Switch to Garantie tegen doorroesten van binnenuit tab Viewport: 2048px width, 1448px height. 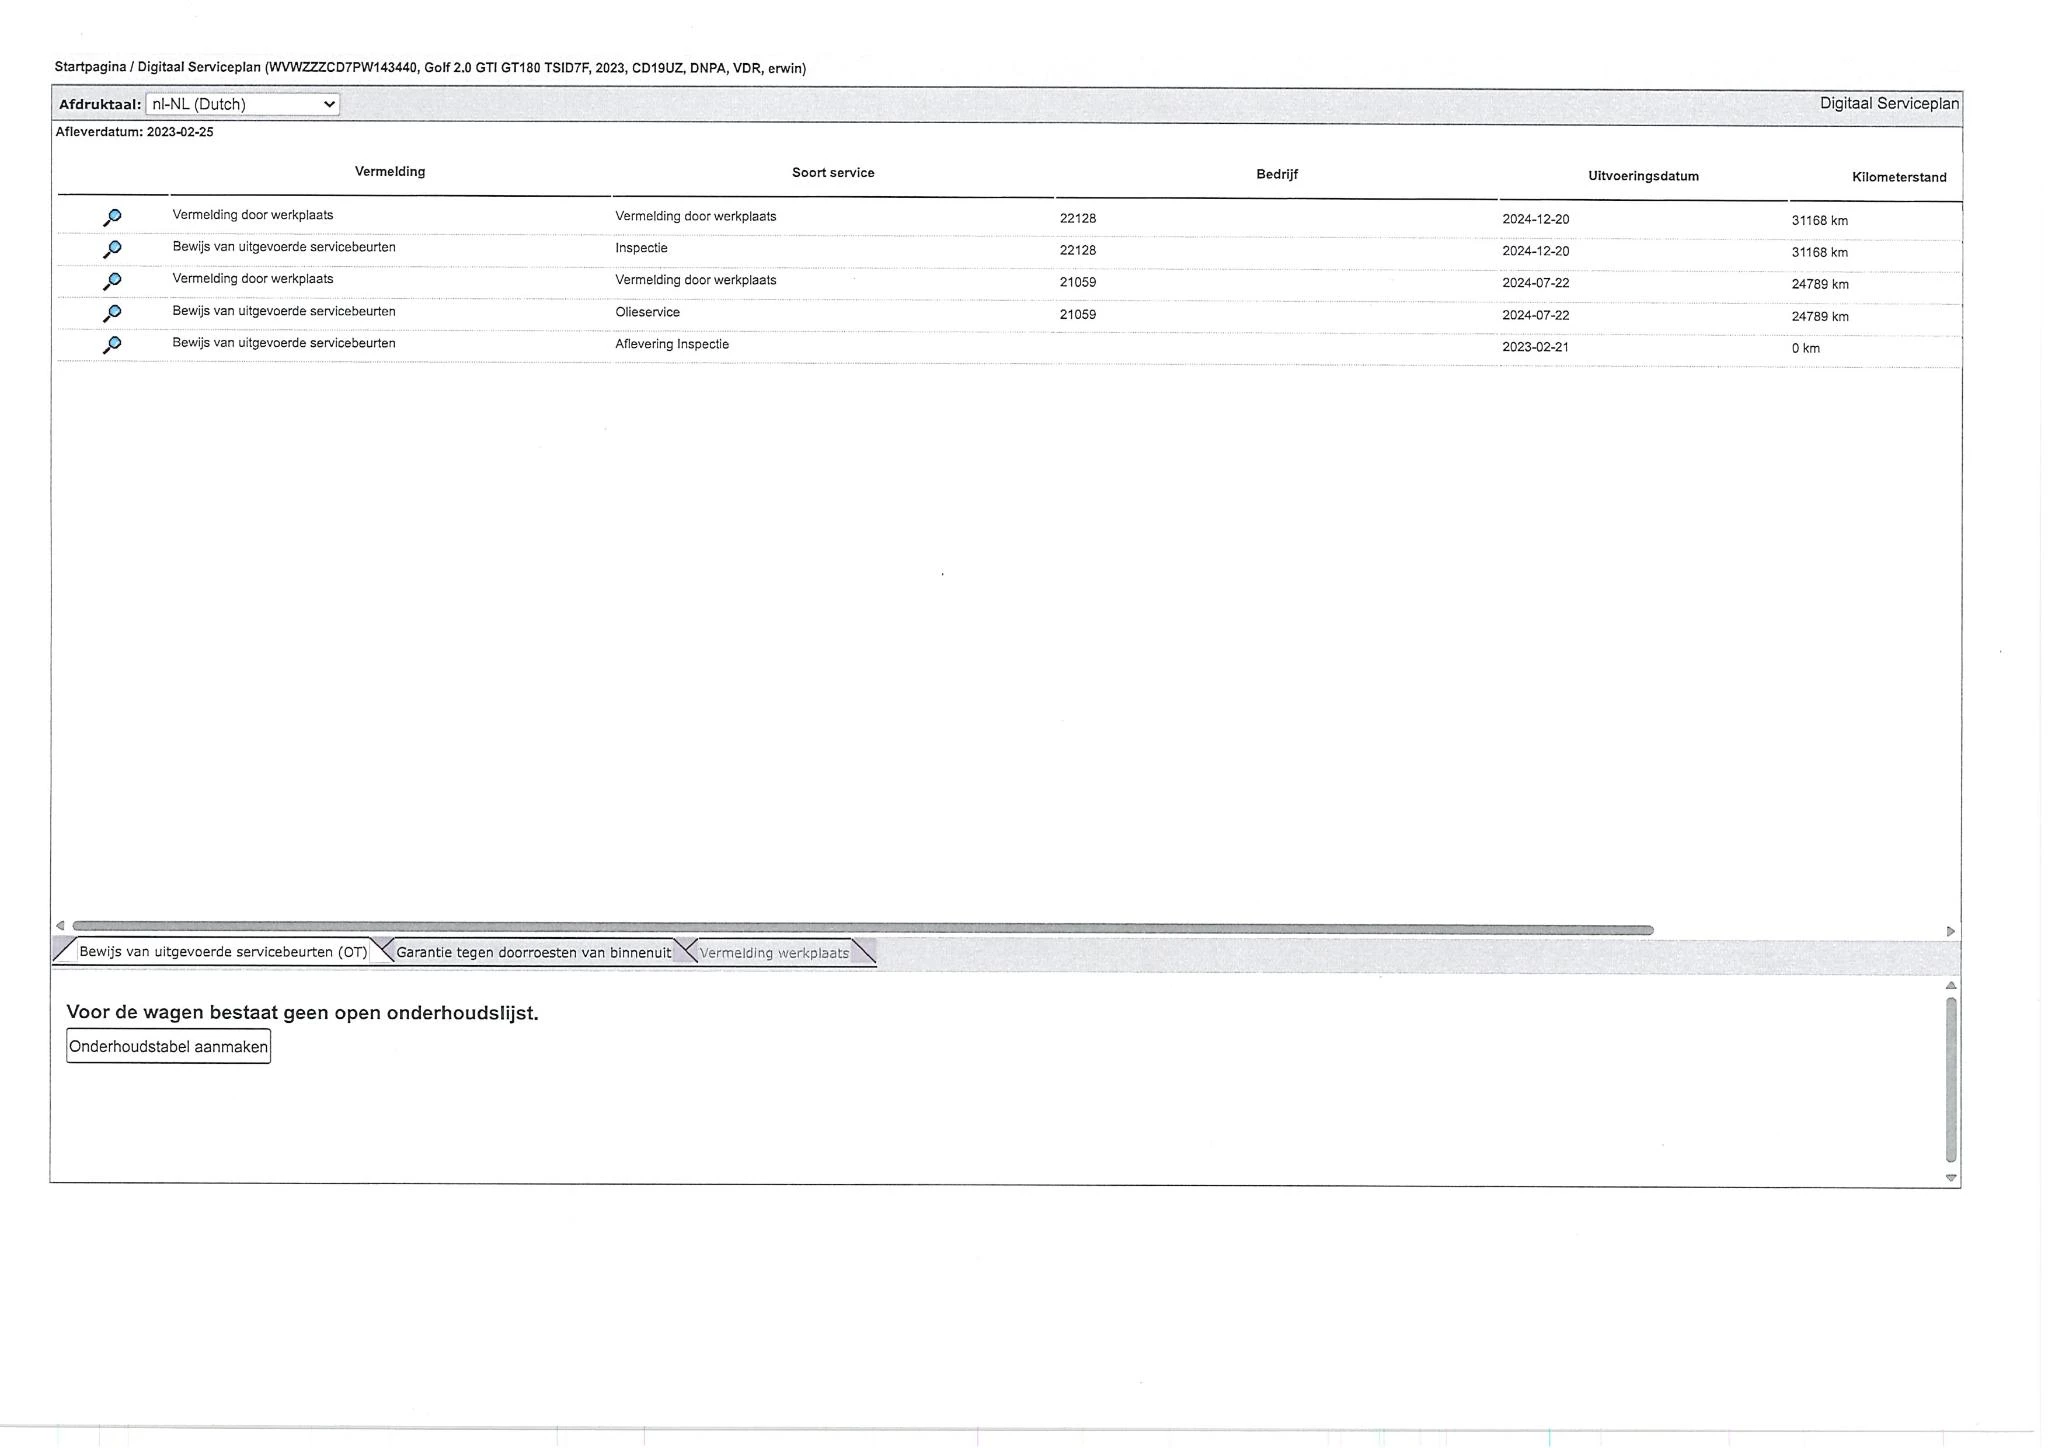coord(533,952)
